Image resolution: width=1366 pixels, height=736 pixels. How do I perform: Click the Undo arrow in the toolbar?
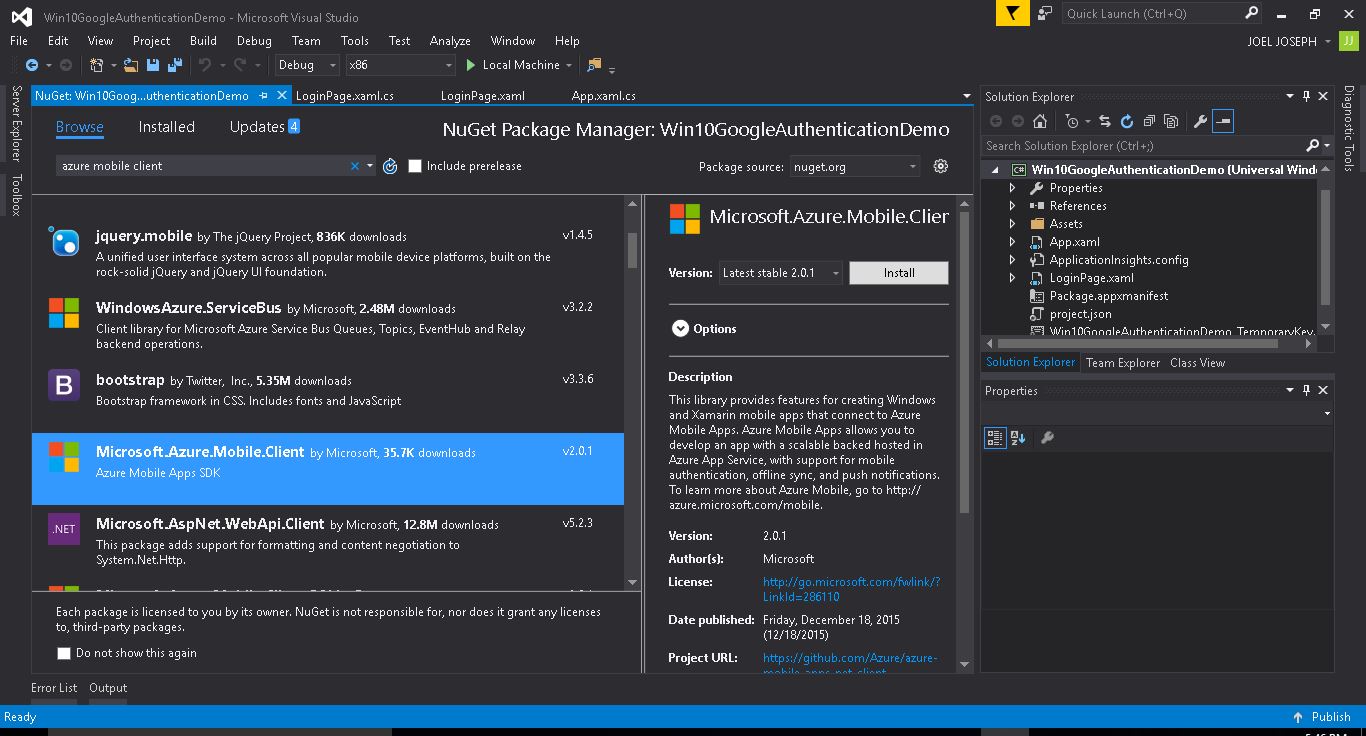[x=205, y=65]
